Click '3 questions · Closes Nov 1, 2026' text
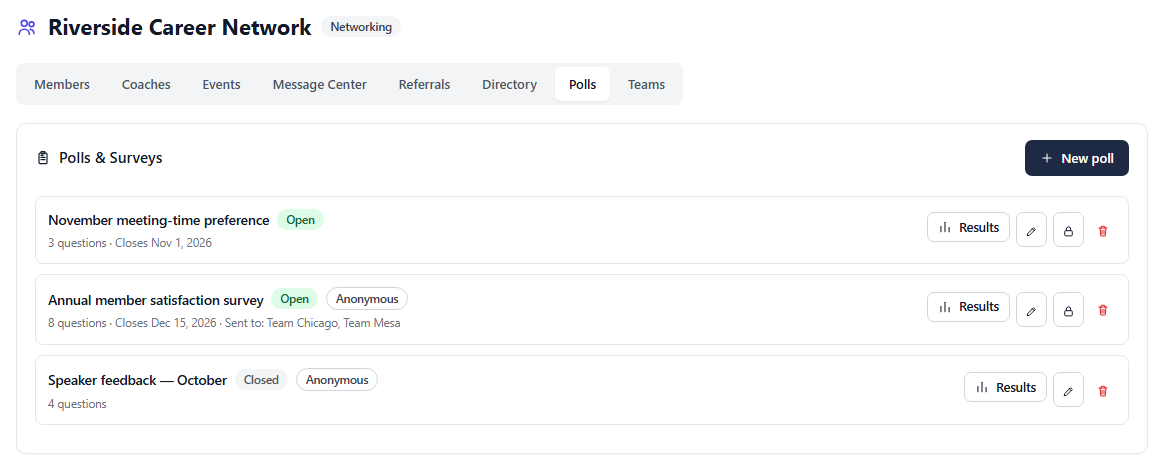The height and width of the screenshot is (470, 1163). point(130,242)
